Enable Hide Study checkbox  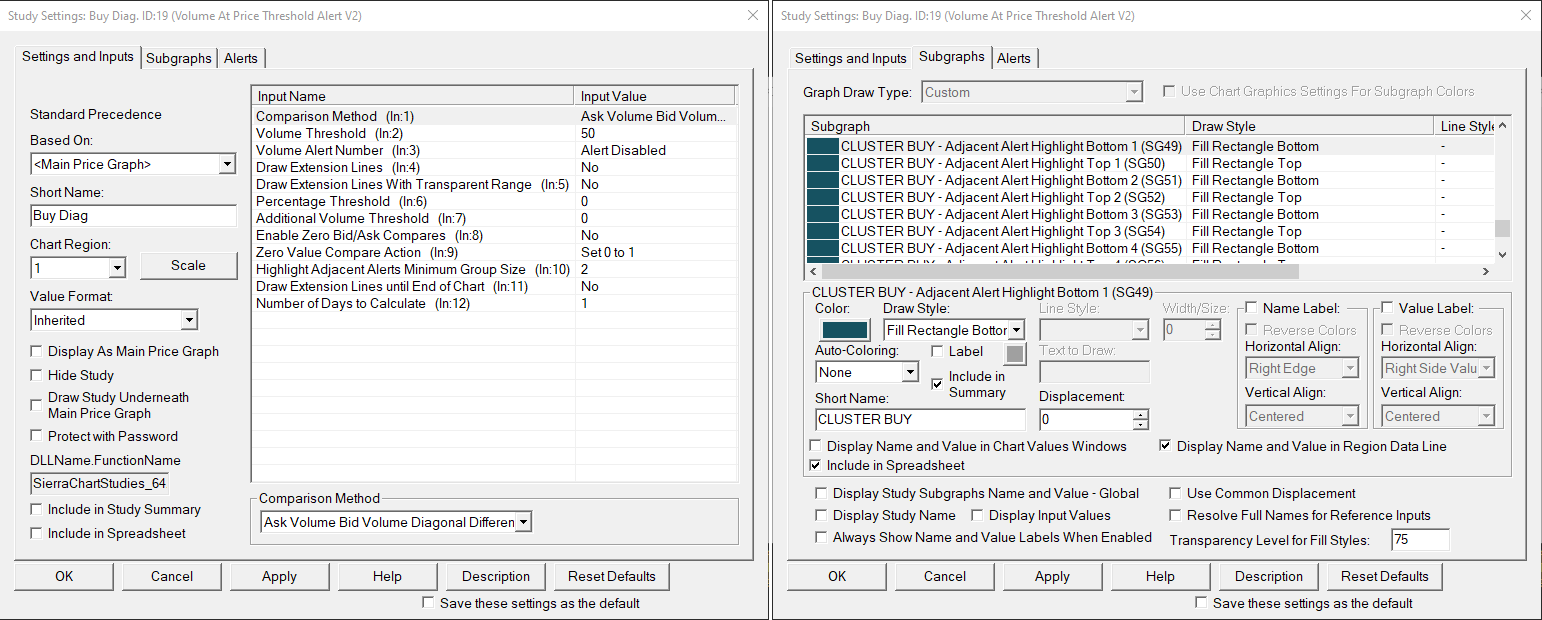click(x=37, y=375)
